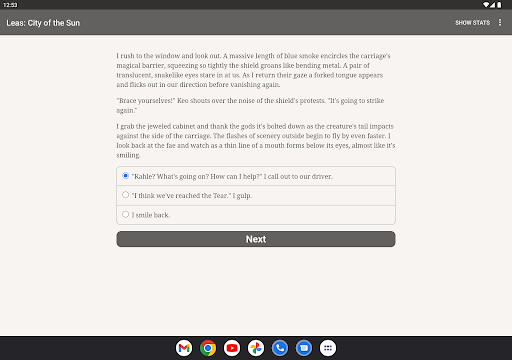Click the paragraph starting 'Brace yourselves!'
512x360 pixels.
tap(250, 105)
